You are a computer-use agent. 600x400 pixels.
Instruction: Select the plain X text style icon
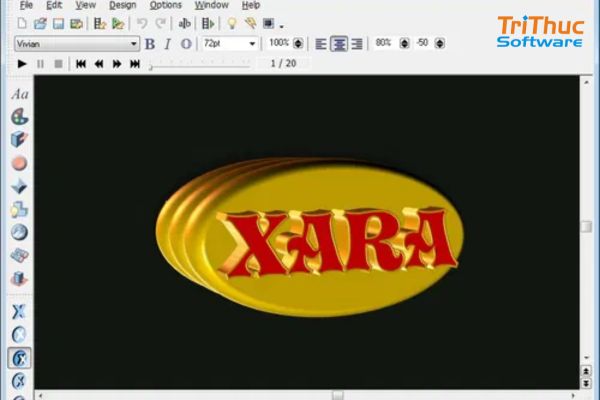(x=18, y=312)
